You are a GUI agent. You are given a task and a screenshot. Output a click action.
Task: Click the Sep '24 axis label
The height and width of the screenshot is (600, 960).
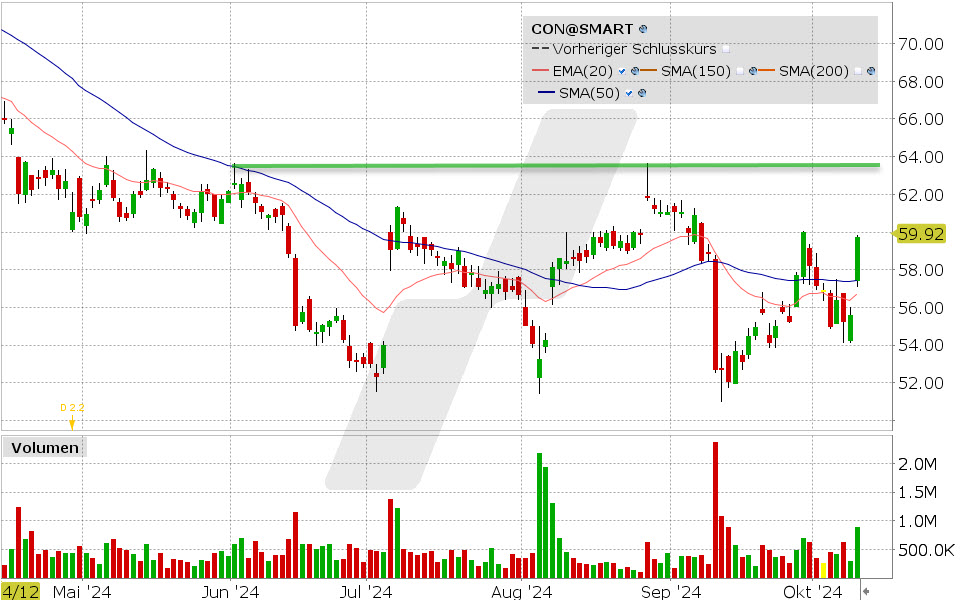(x=670, y=591)
